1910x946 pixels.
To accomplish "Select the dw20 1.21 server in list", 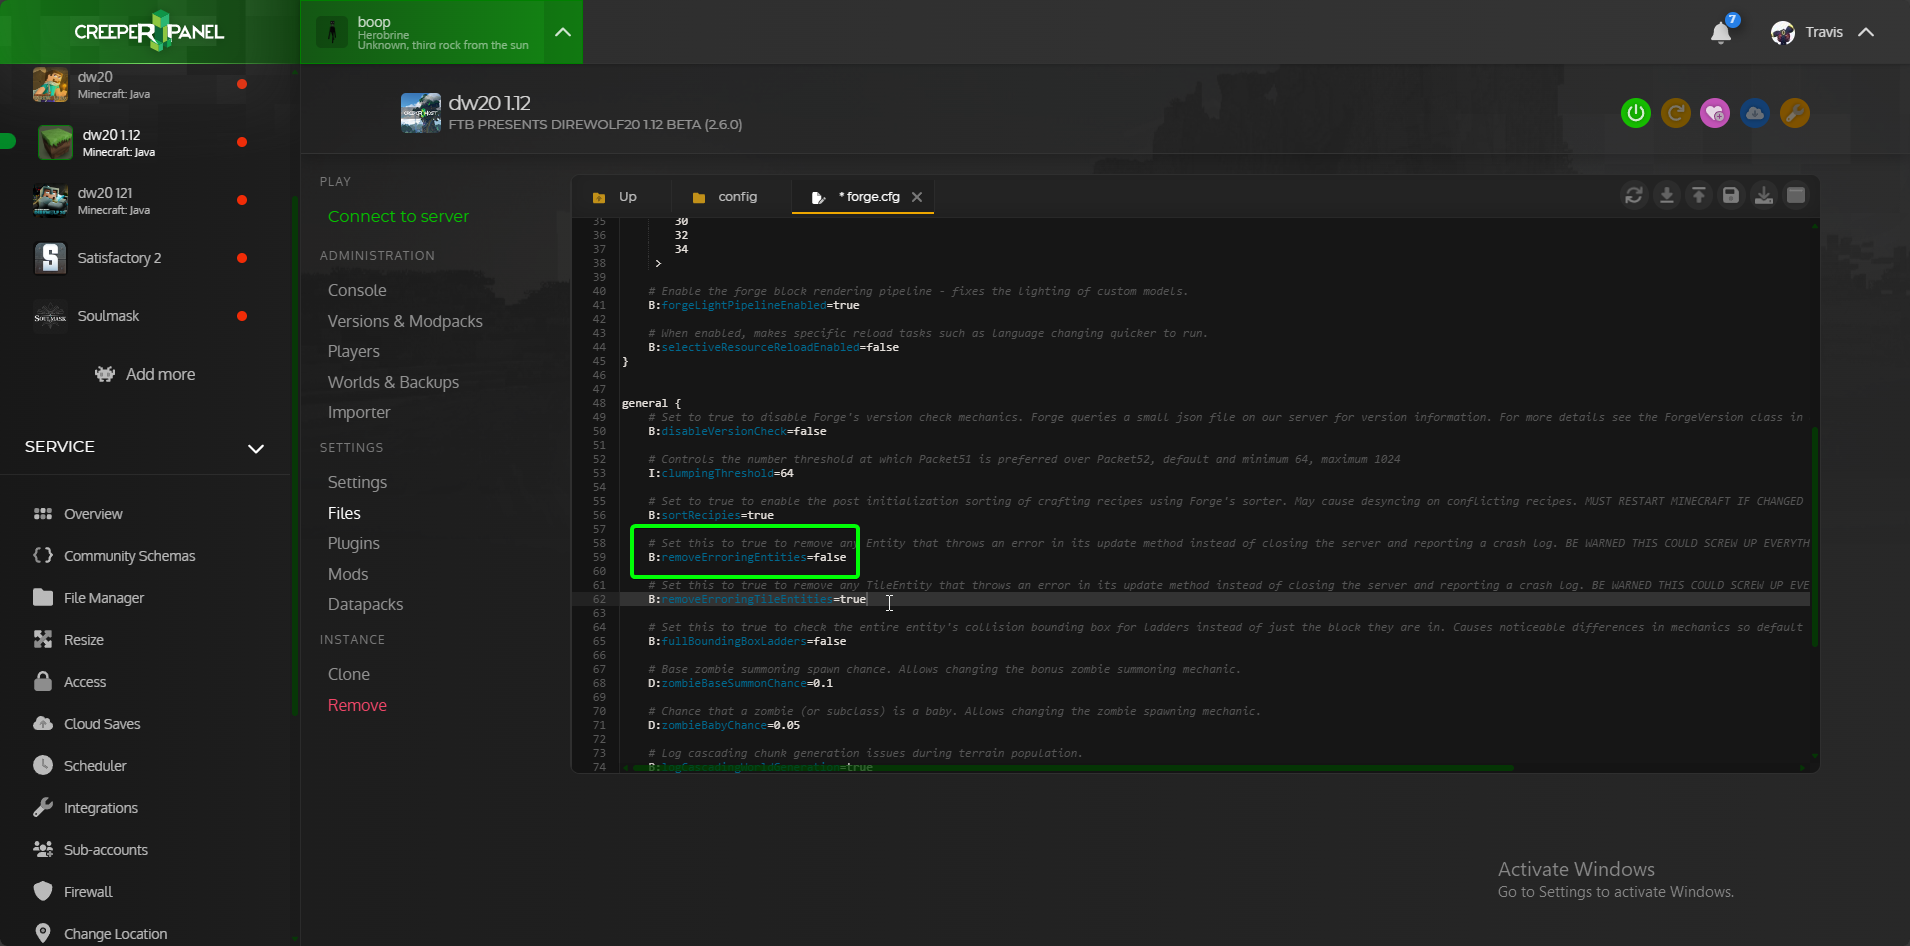I will point(145,200).
